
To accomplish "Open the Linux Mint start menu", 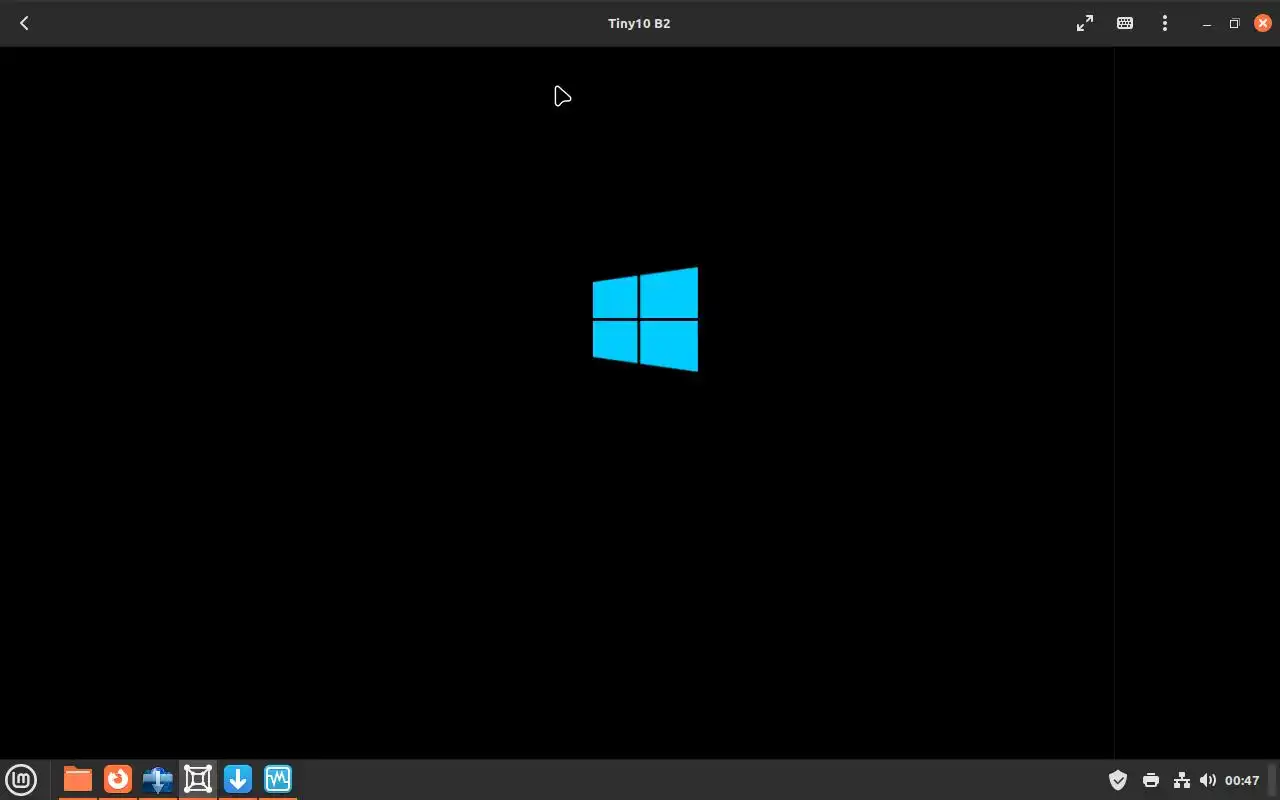I will 21,779.
